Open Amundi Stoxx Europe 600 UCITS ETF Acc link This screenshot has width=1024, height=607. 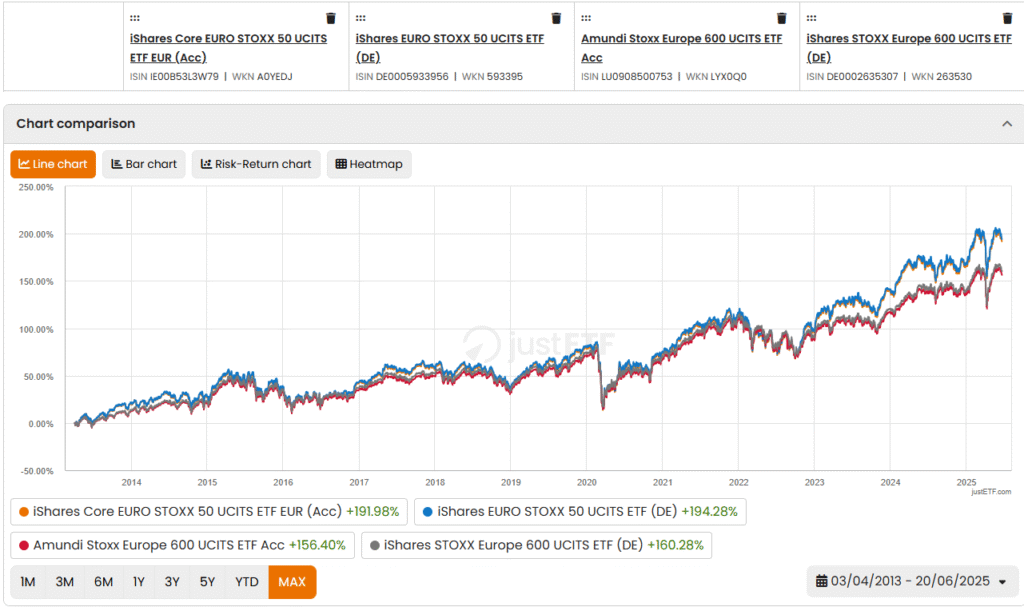click(682, 48)
